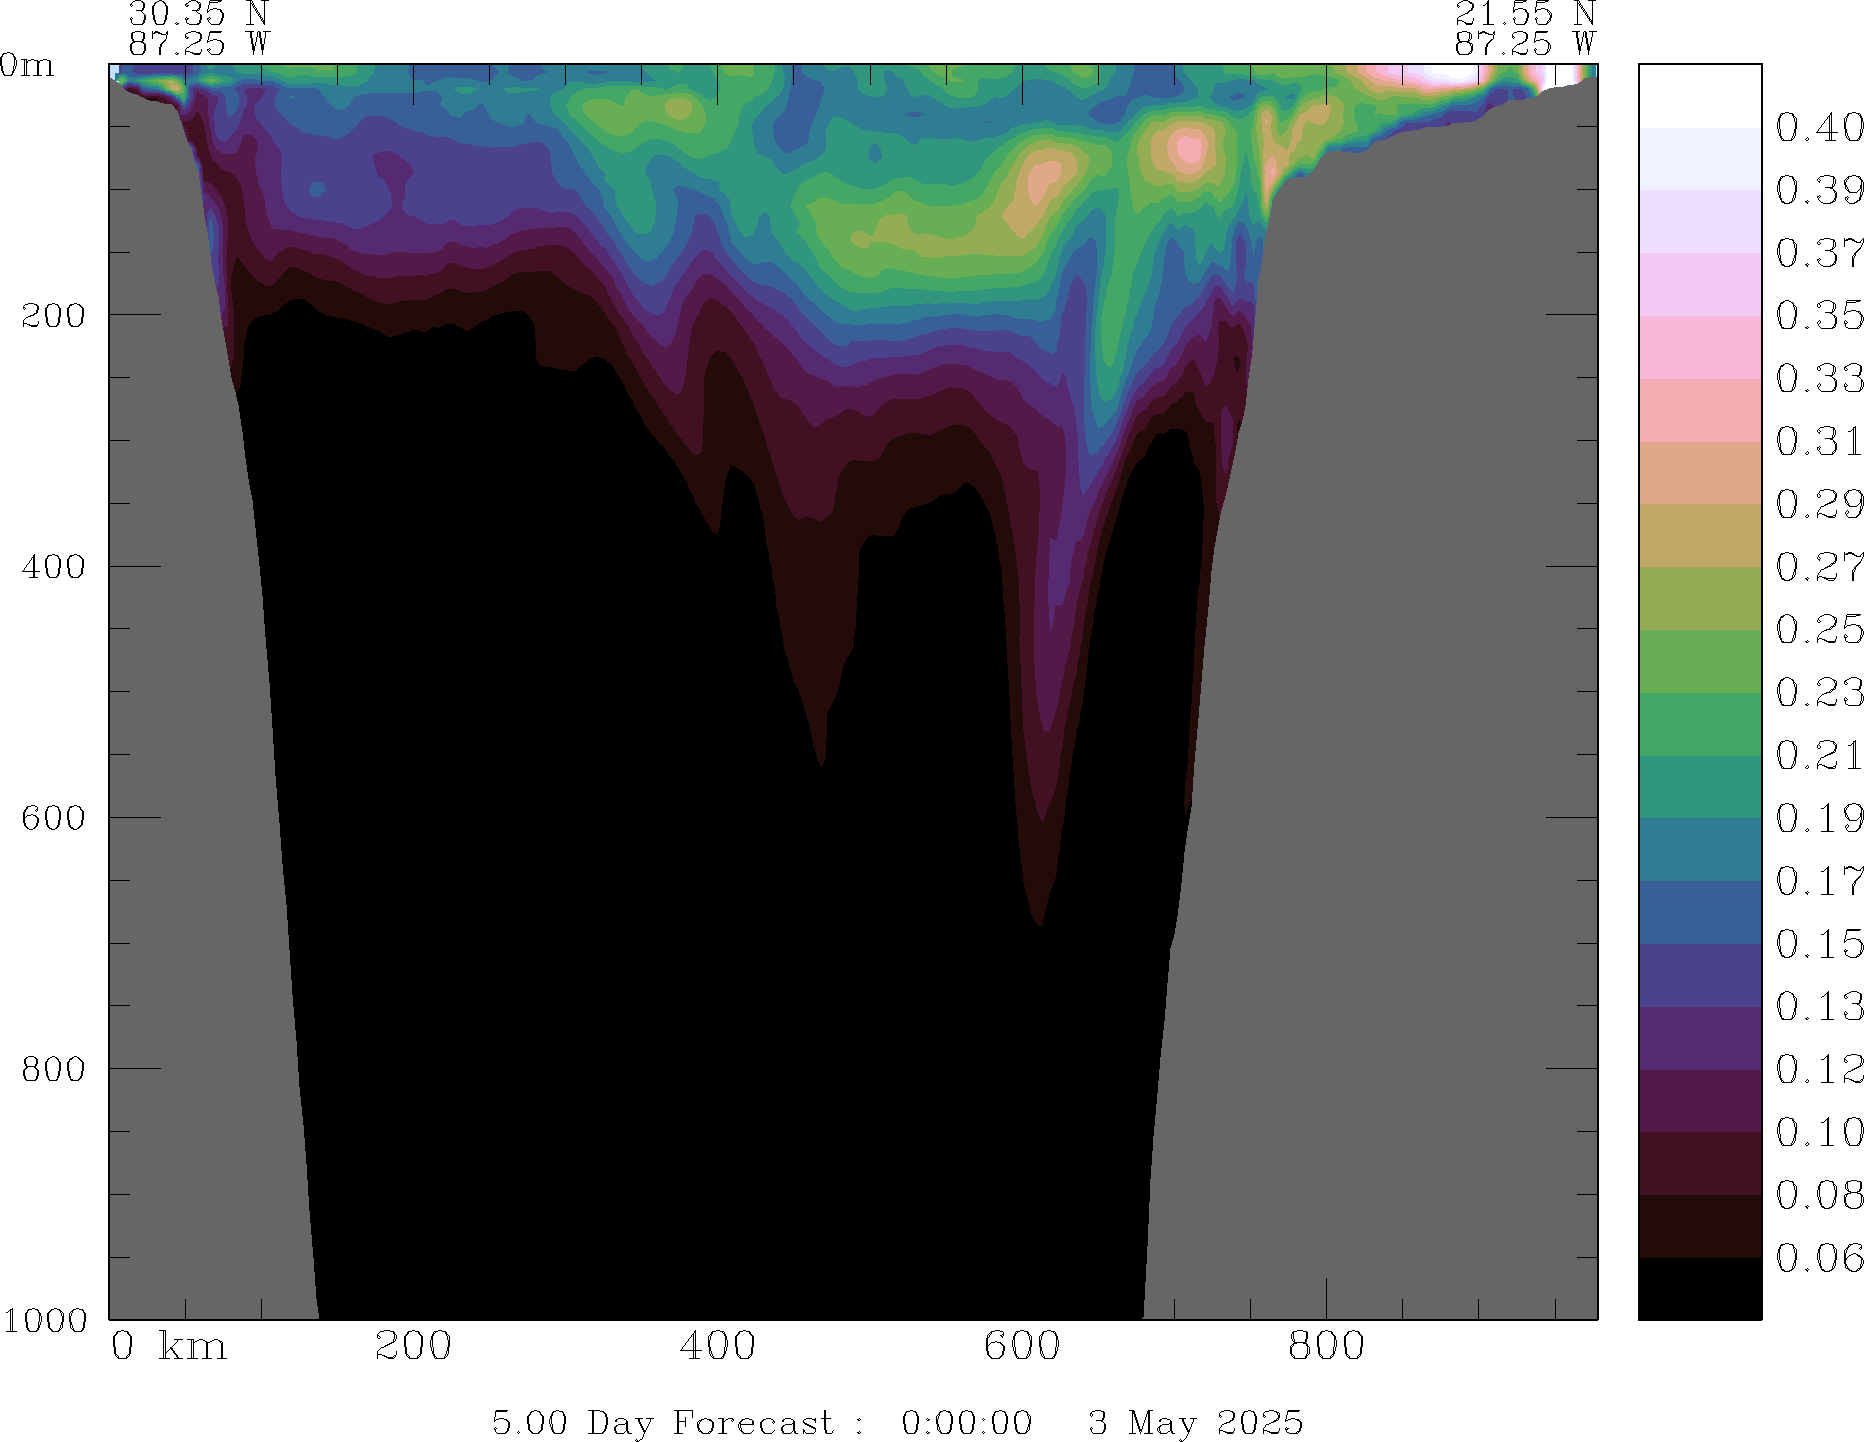Select the light green segment between 0.23 and 0.25
This screenshot has height=1442, width=1864.
[1700, 661]
